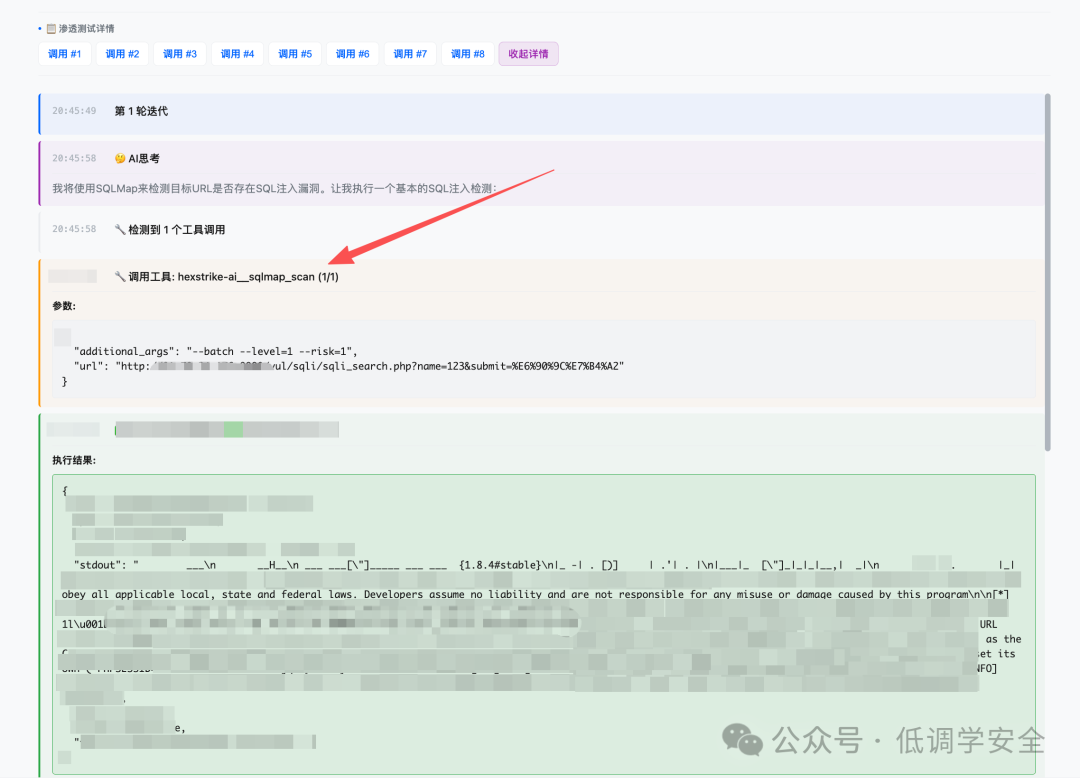
Task: Show 调用 #4 details
Action: (x=238, y=54)
